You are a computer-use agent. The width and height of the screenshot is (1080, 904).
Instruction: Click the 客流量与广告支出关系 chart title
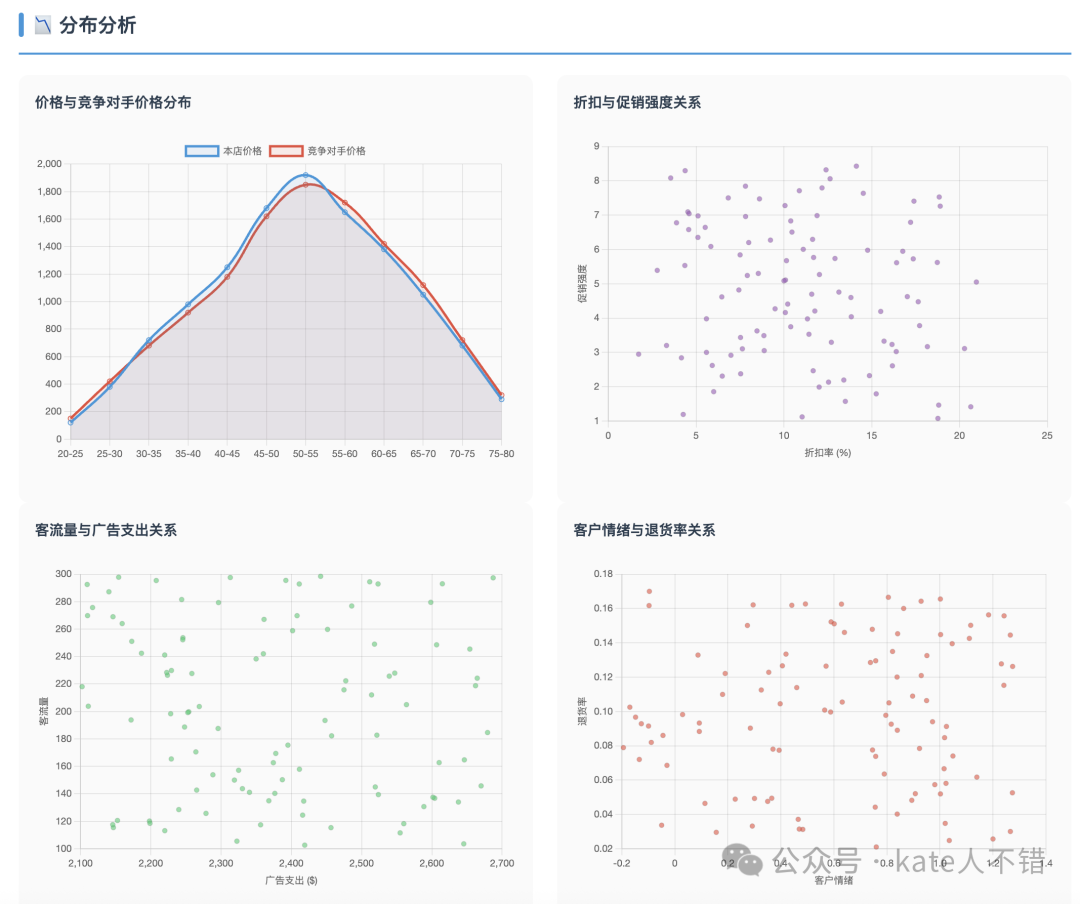pyautogui.click(x=106, y=530)
